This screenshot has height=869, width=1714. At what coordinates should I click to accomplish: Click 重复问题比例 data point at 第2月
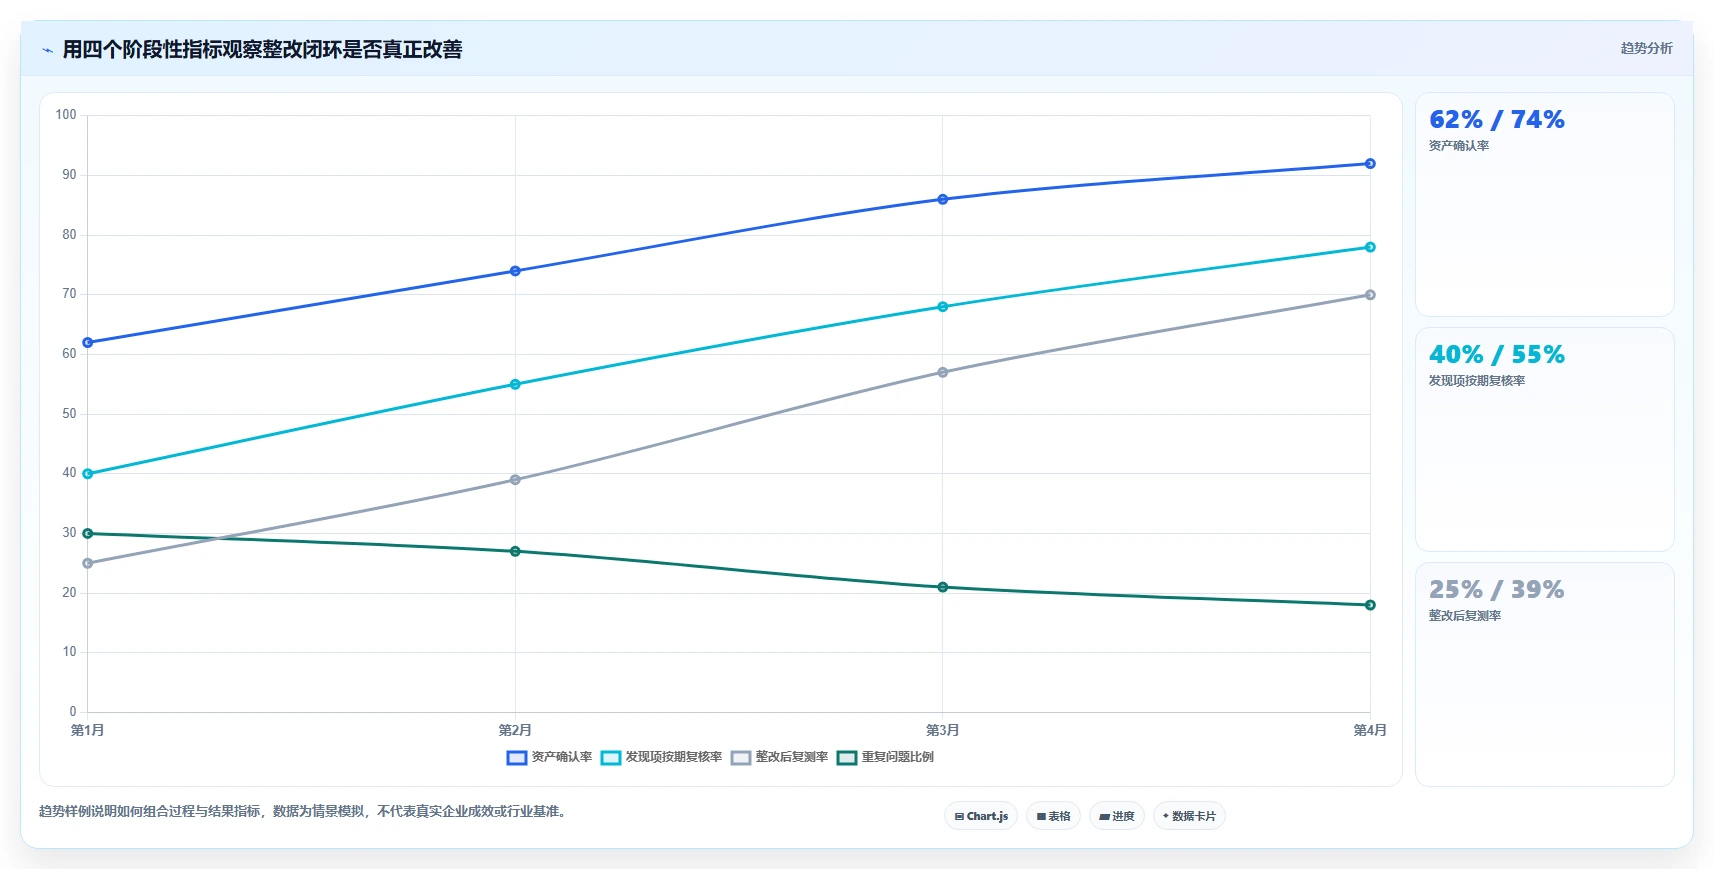tap(515, 551)
